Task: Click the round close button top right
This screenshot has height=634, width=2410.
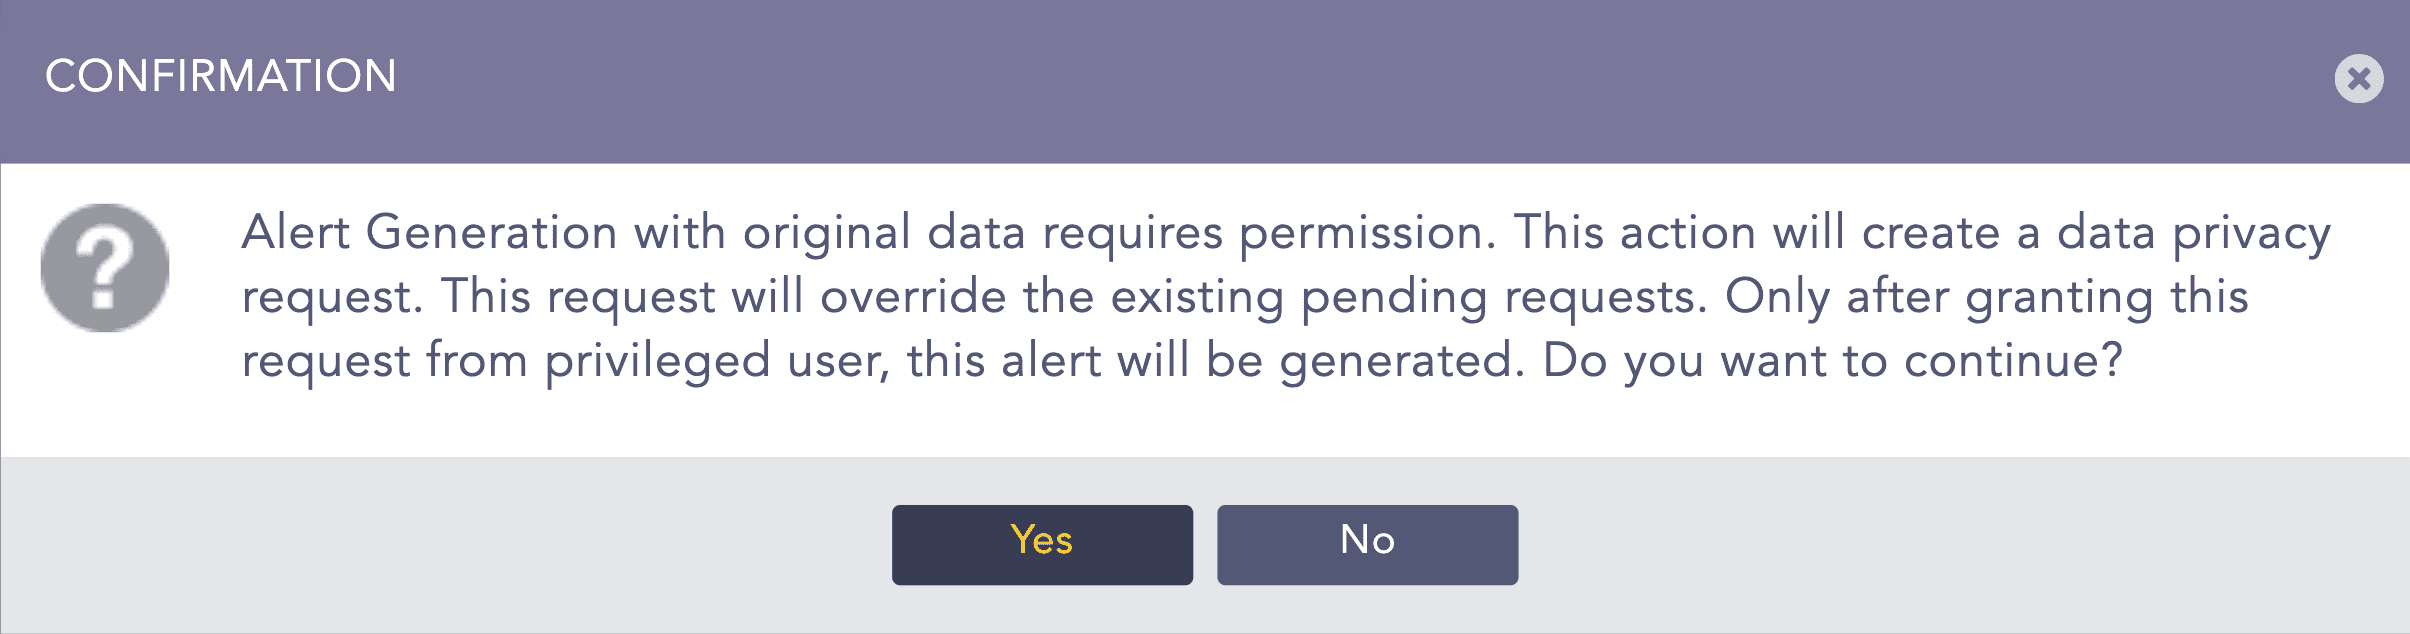Action: 2359,78
